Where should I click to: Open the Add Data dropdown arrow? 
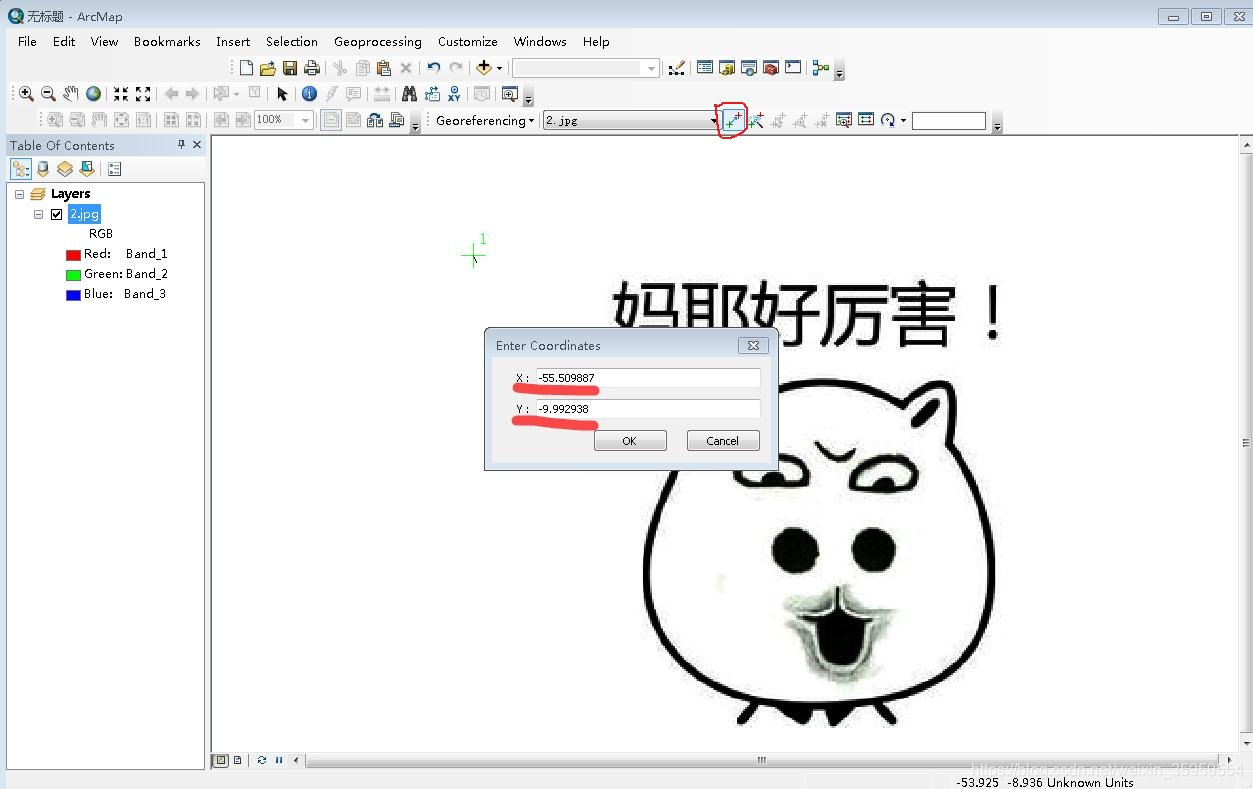click(500, 68)
